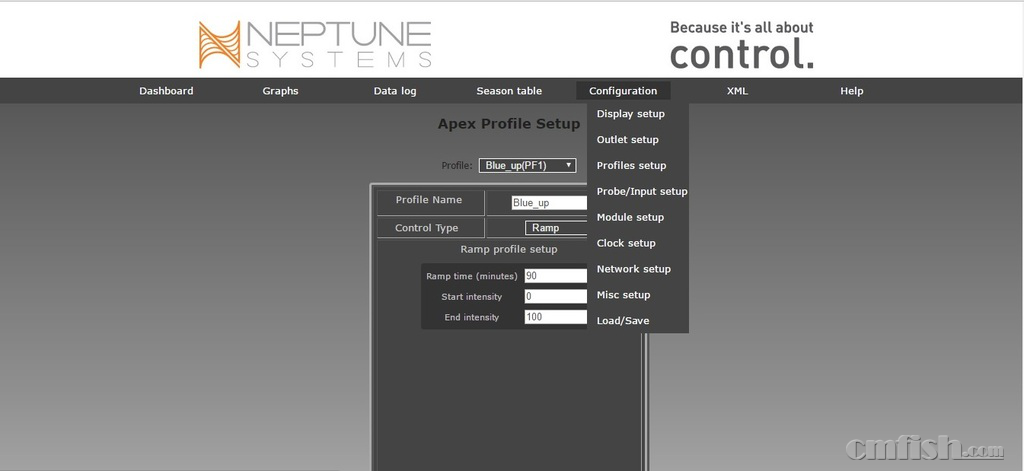Choose Network setup

pyautogui.click(x=633, y=269)
